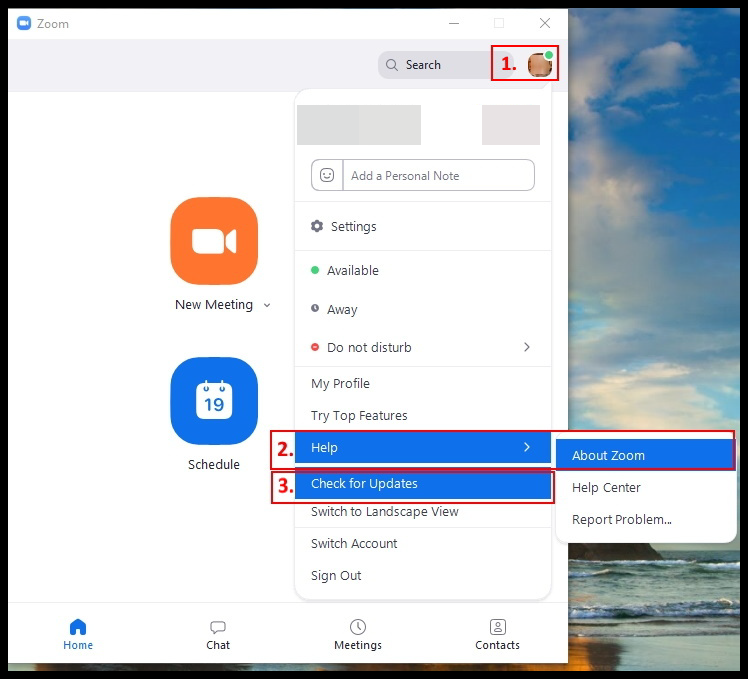Screen dimensions: 748x679
Task: Select About Zoom in the submenu
Action: pyautogui.click(x=608, y=456)
